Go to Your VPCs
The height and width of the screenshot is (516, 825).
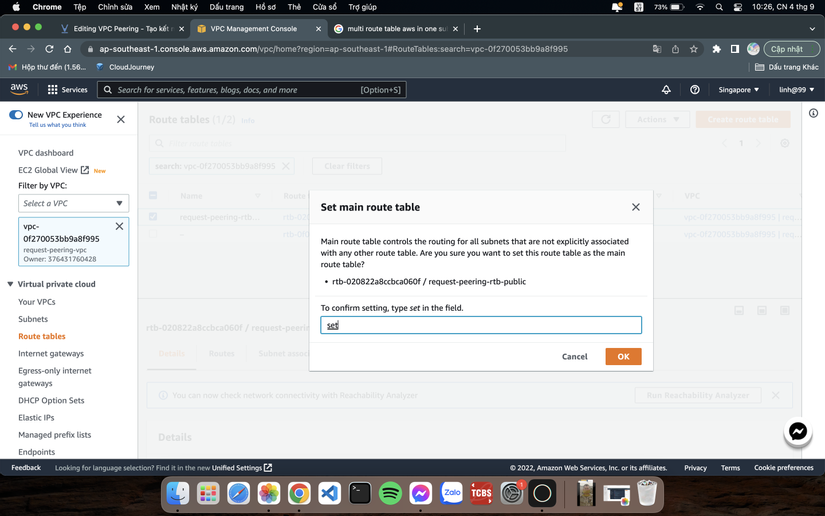[x=37, y=302]
